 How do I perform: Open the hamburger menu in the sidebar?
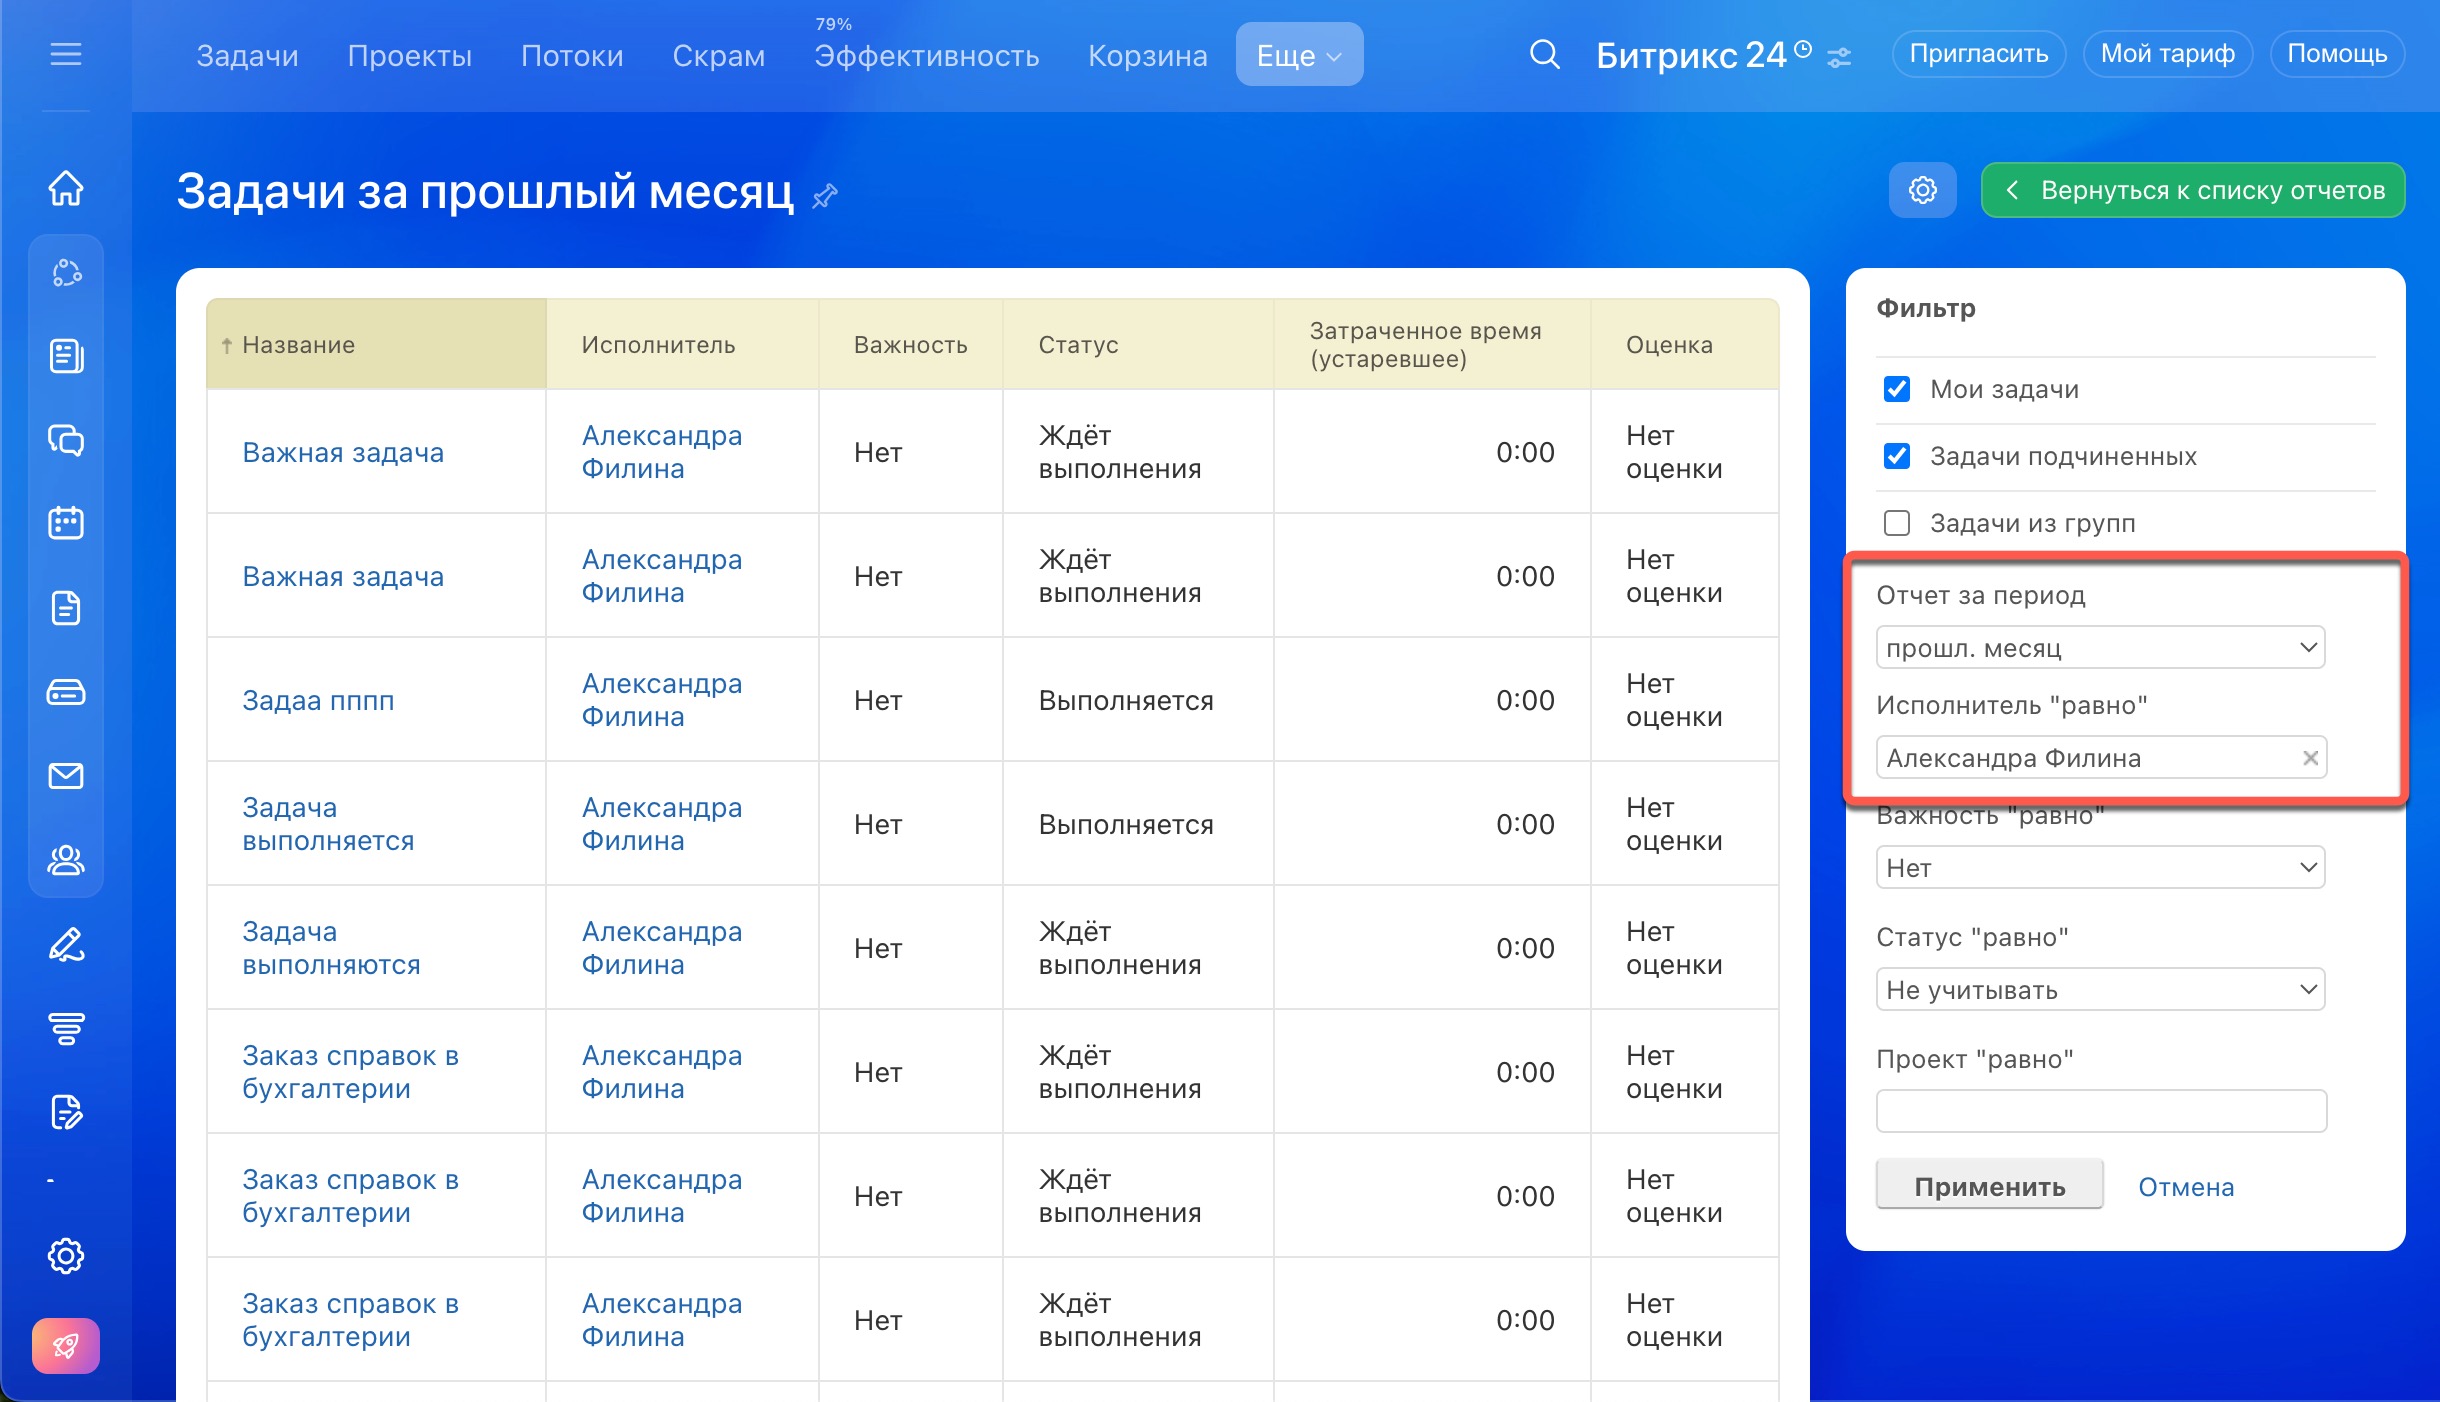[x=66, y=54]
